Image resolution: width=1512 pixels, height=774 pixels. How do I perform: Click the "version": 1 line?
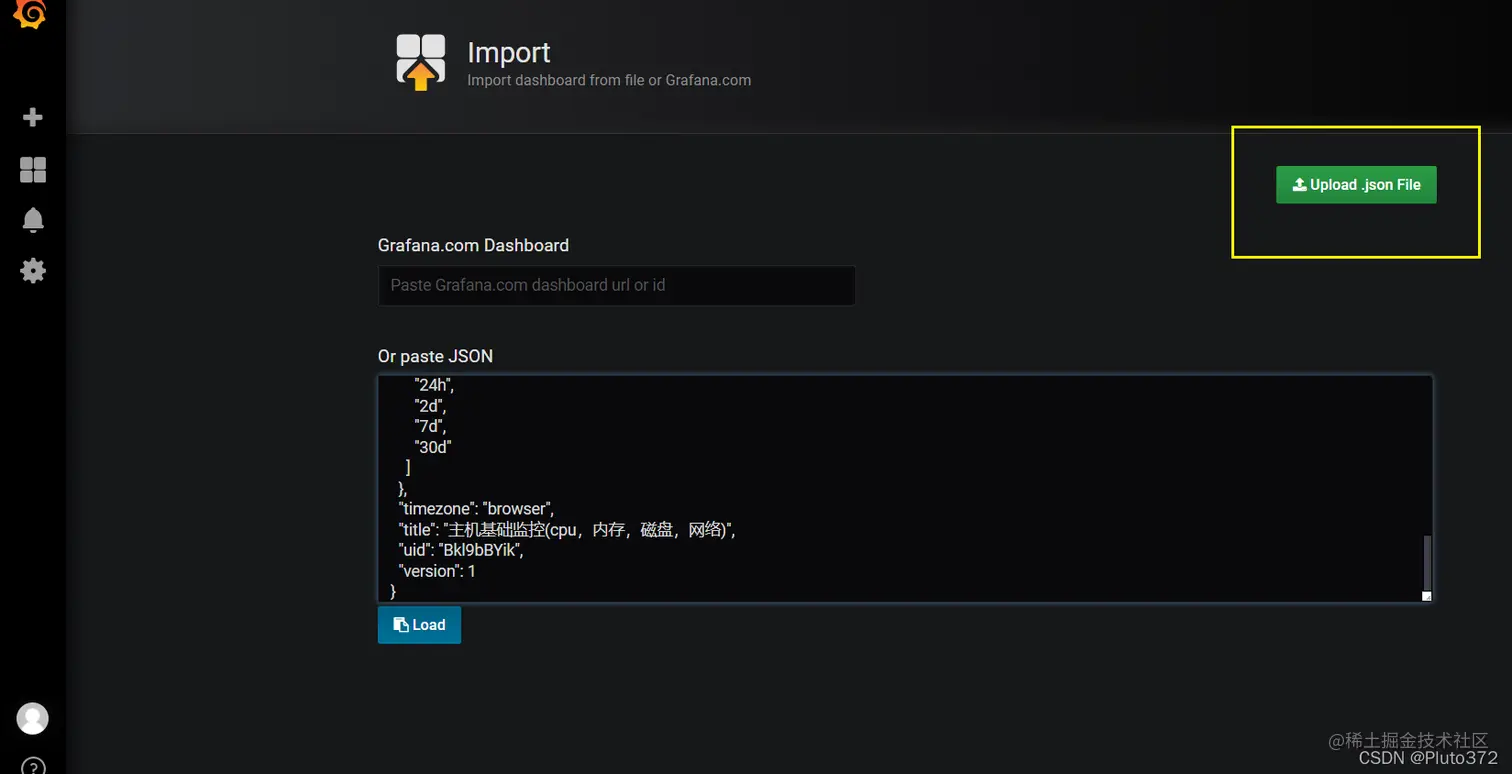pos(437,571)
